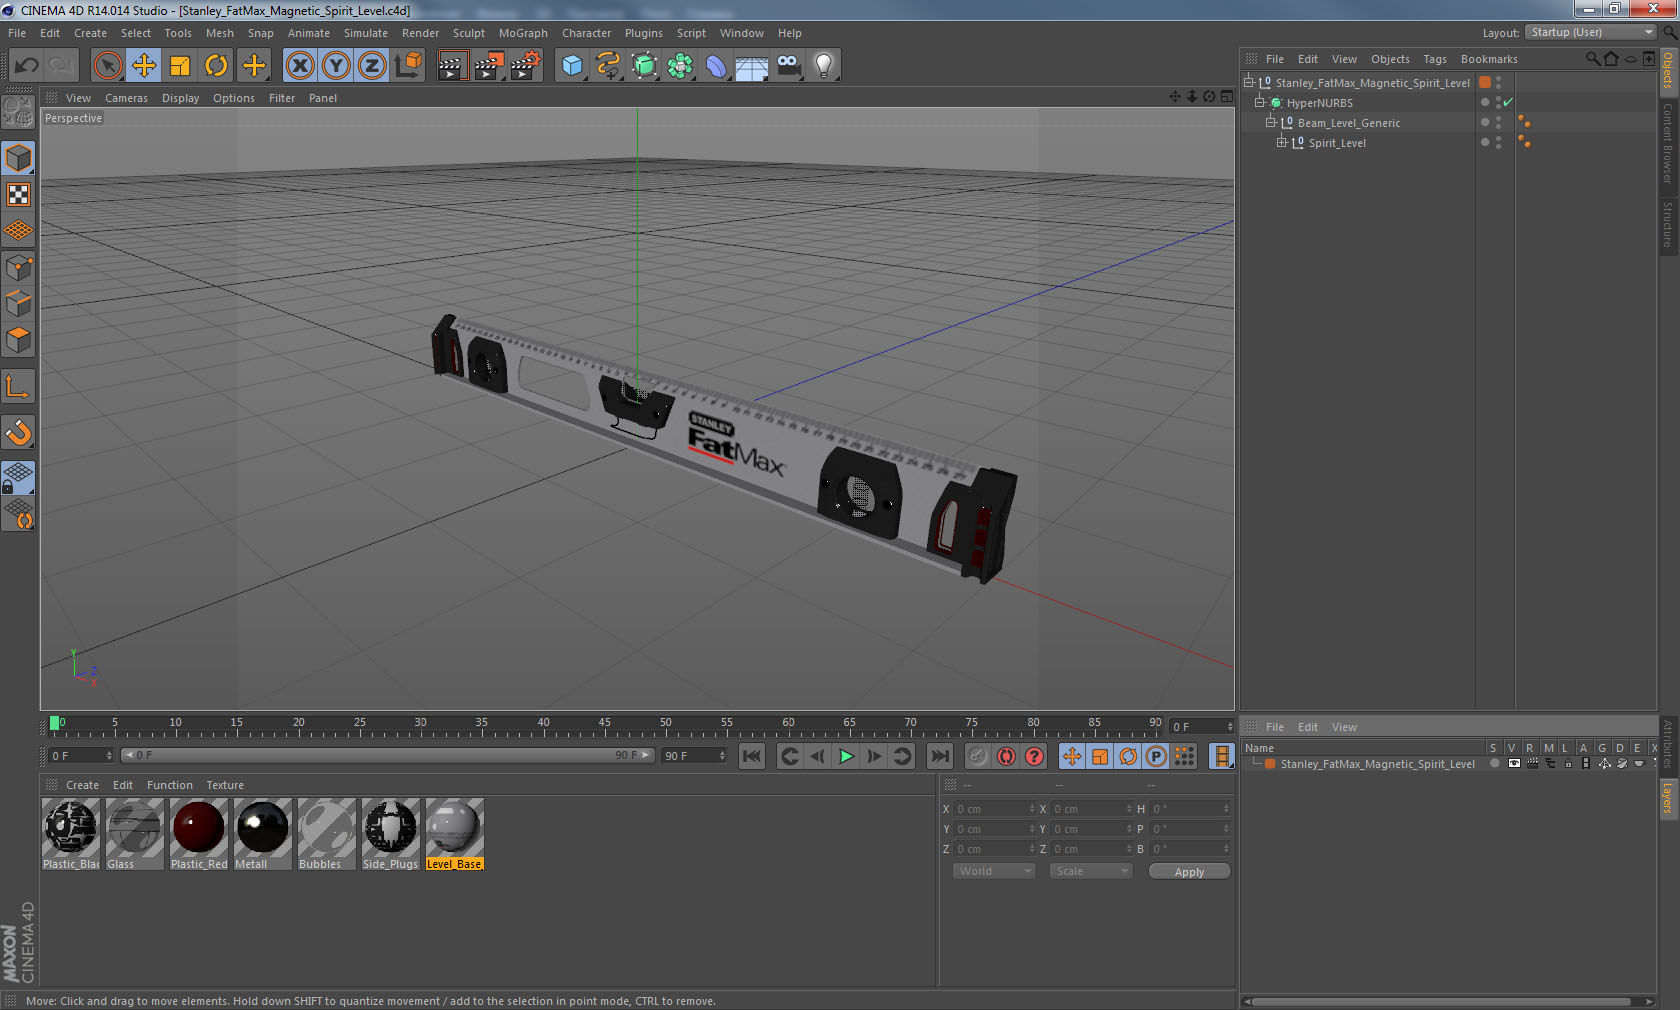Click the record active objects button

pyautogui.click(x=978, y=756)
